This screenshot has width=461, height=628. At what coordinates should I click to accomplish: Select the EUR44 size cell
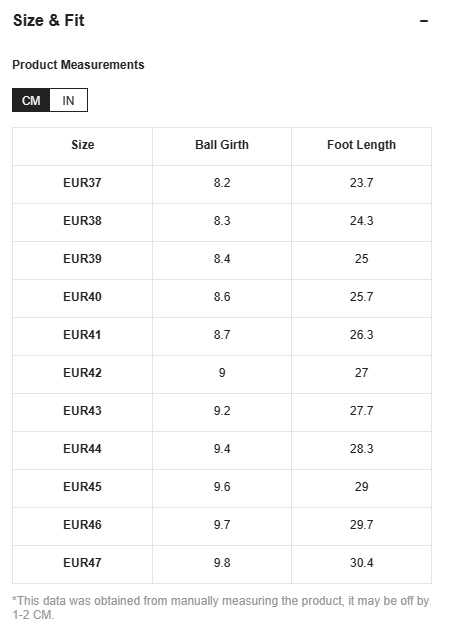click(x=83, y=451)
